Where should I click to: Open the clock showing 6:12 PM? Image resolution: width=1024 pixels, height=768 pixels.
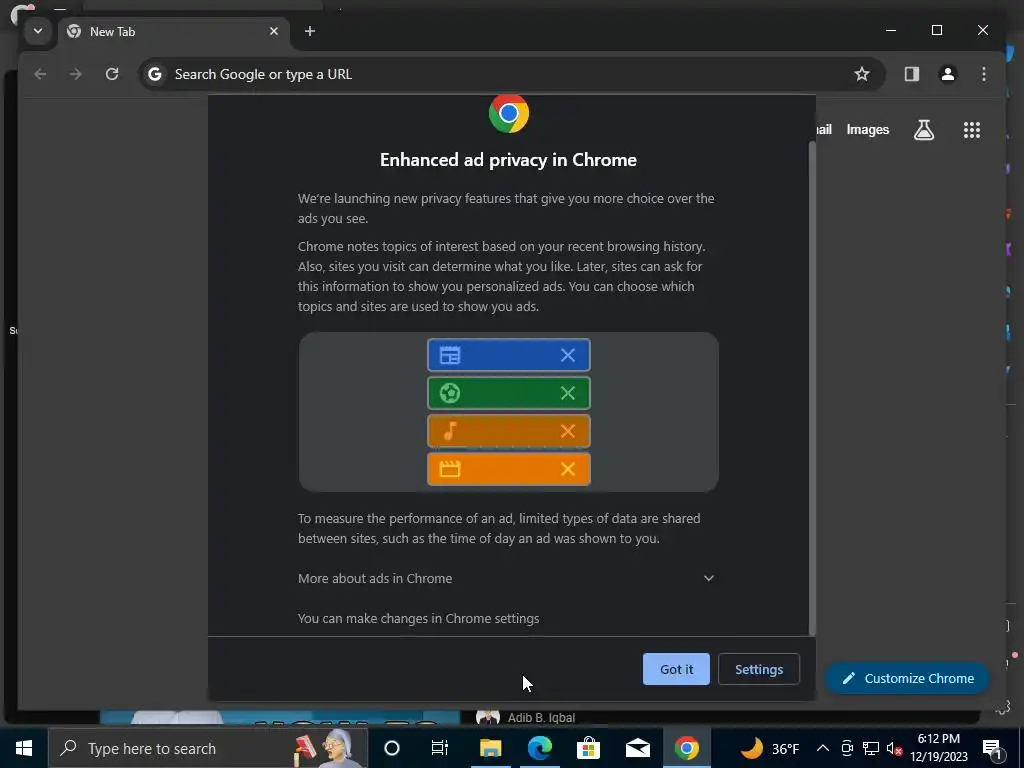[939, 748]
